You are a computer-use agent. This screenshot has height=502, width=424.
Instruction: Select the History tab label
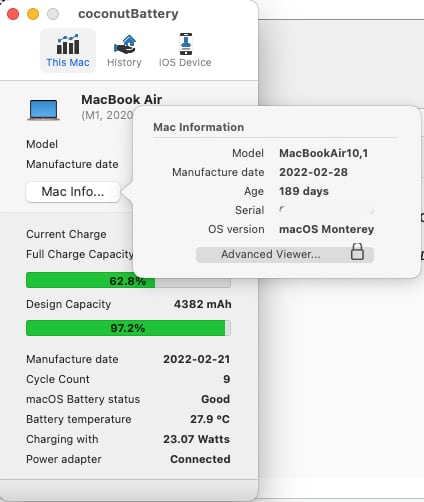click(124, 62)
